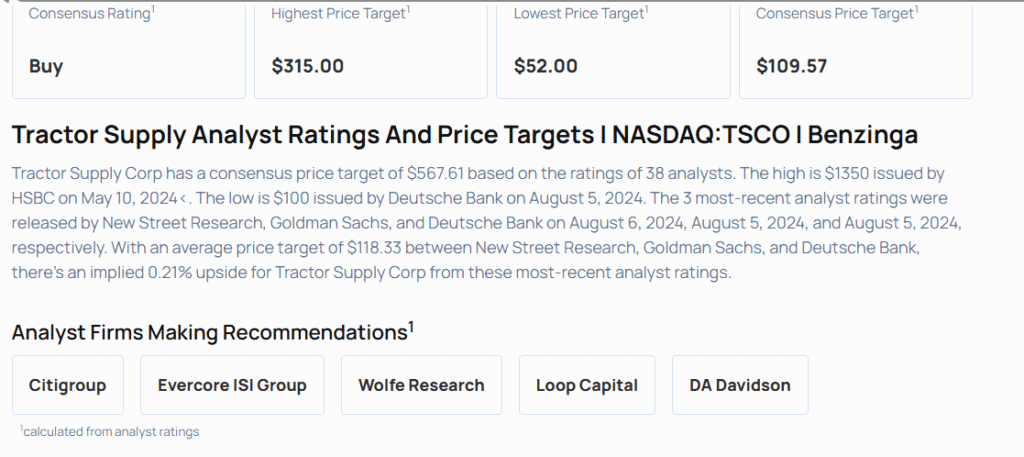Choose the Loop Capital firm button
Screen dimensions: 1024x457
click(x=587, y=385)
